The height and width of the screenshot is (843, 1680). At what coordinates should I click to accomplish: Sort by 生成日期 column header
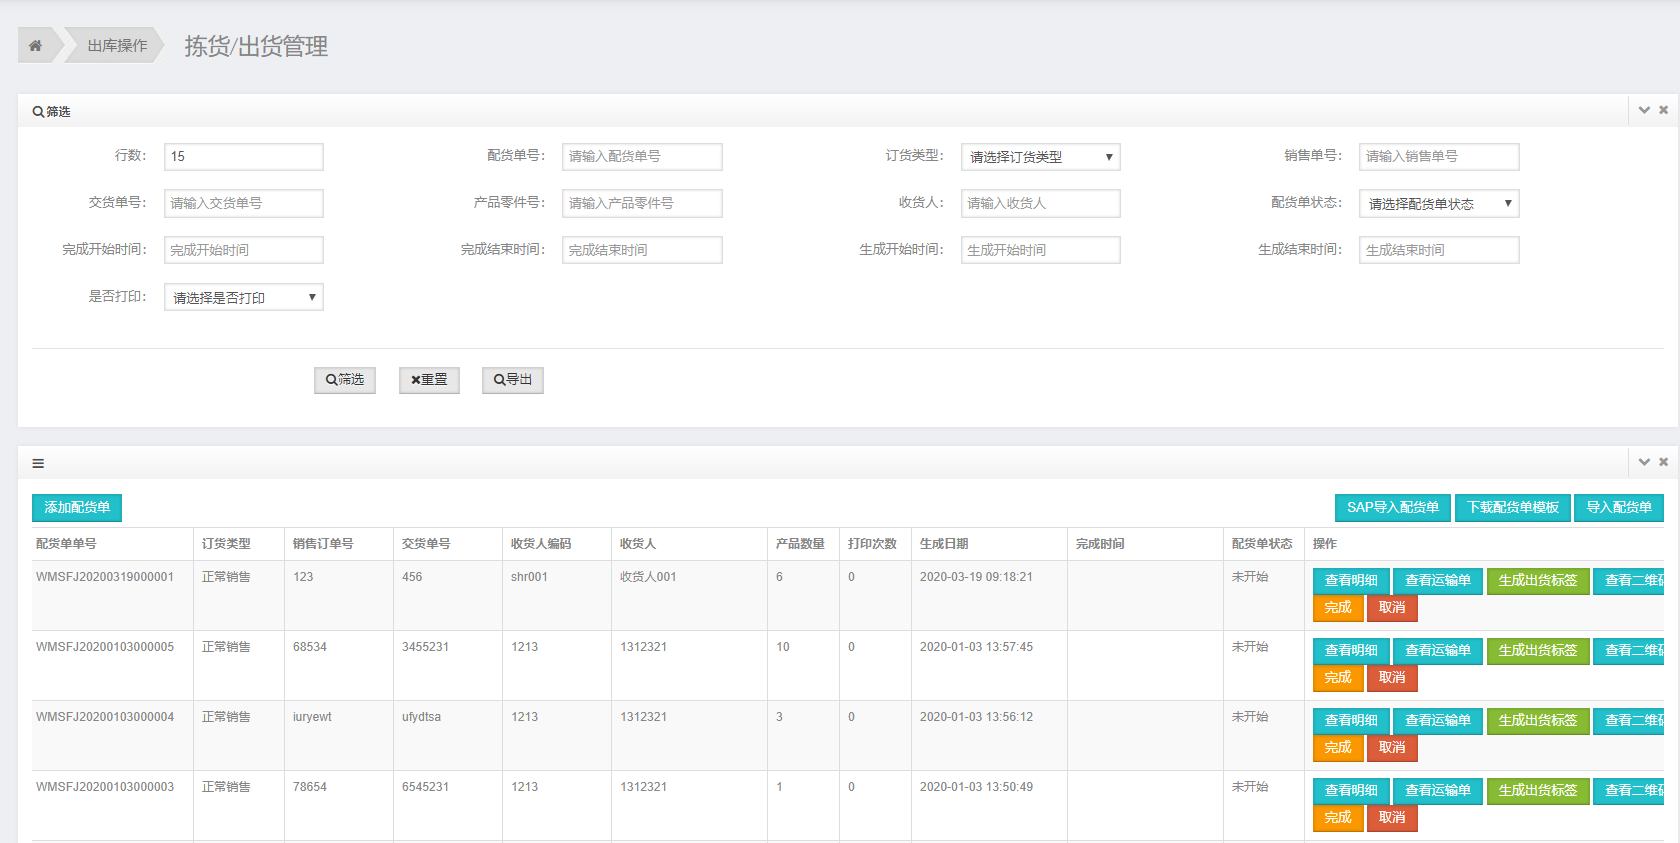coord(944,544)
